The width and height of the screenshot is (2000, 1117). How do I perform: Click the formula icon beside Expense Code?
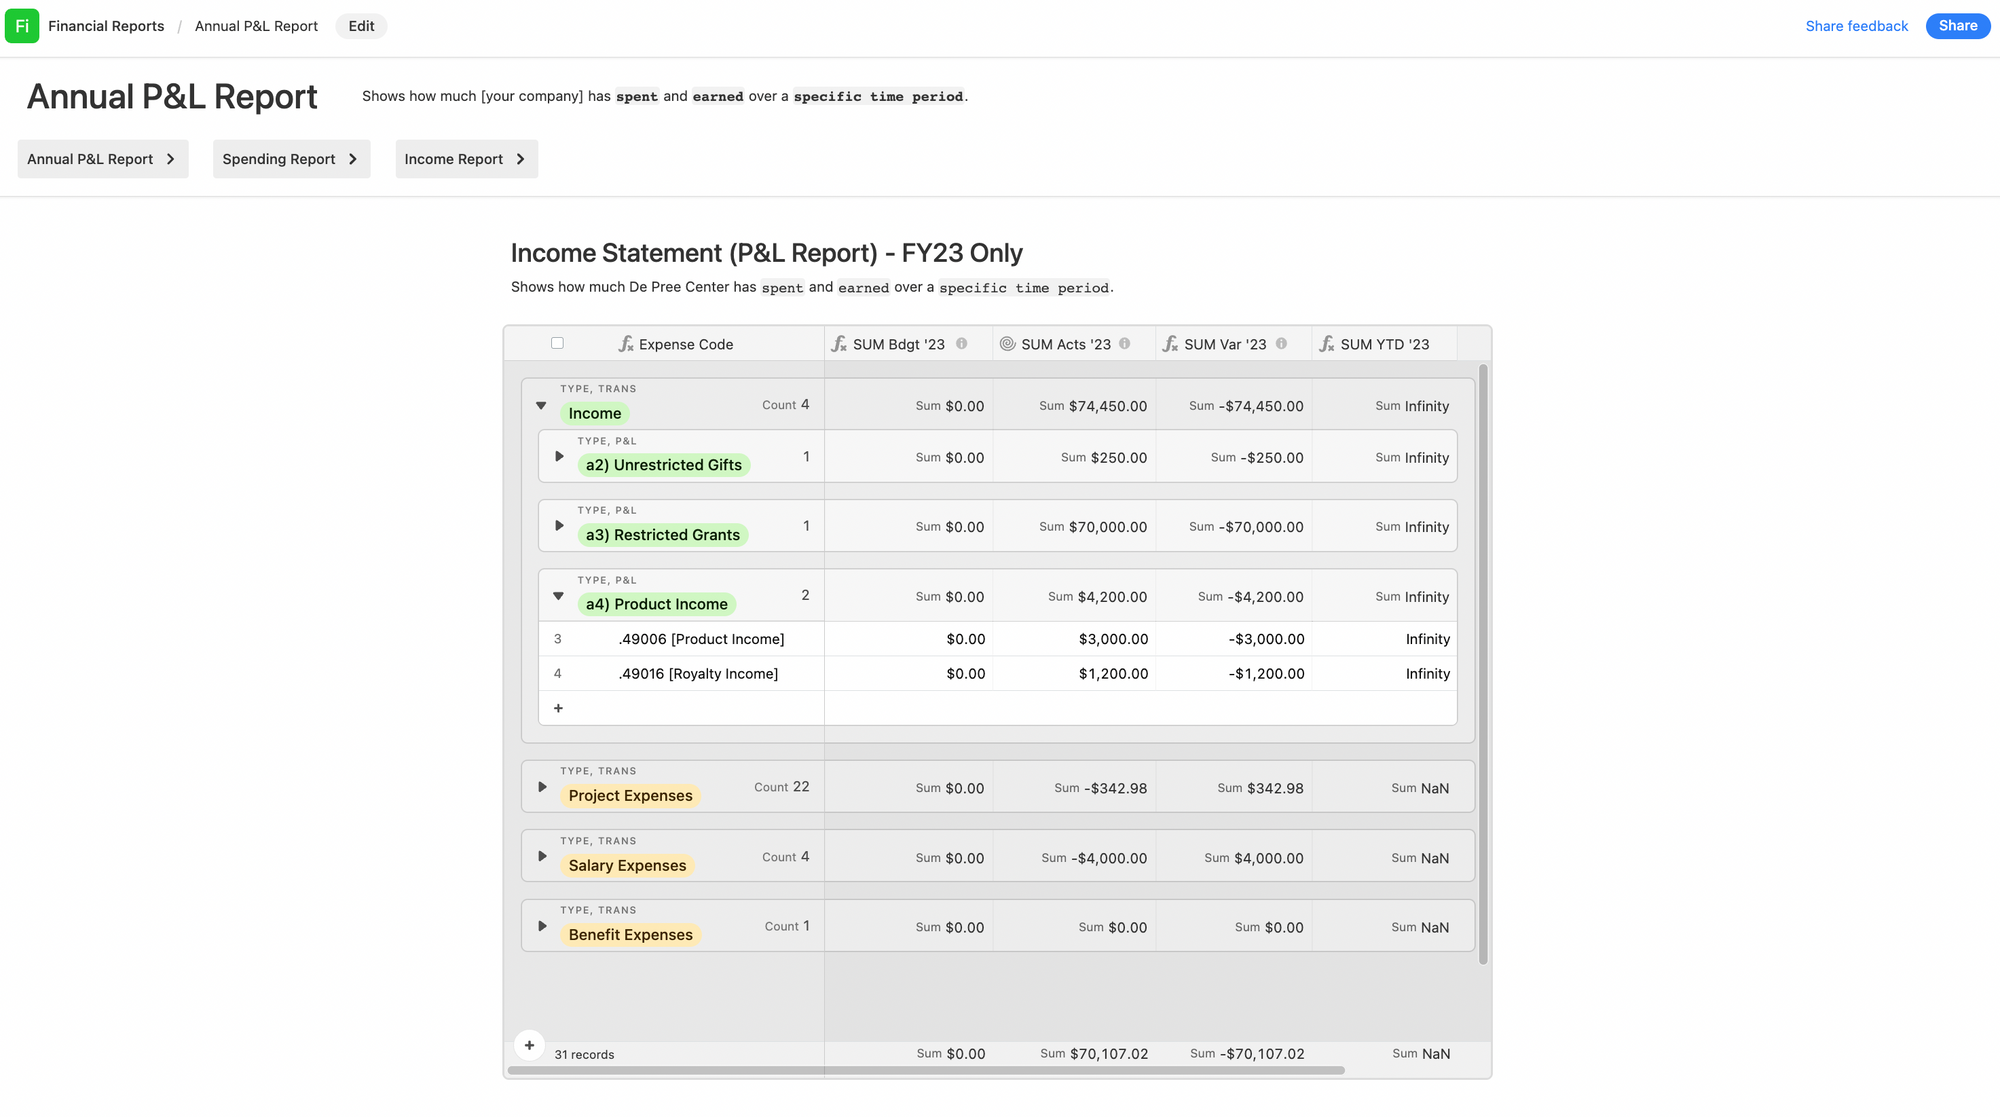[x=626, y=344]
